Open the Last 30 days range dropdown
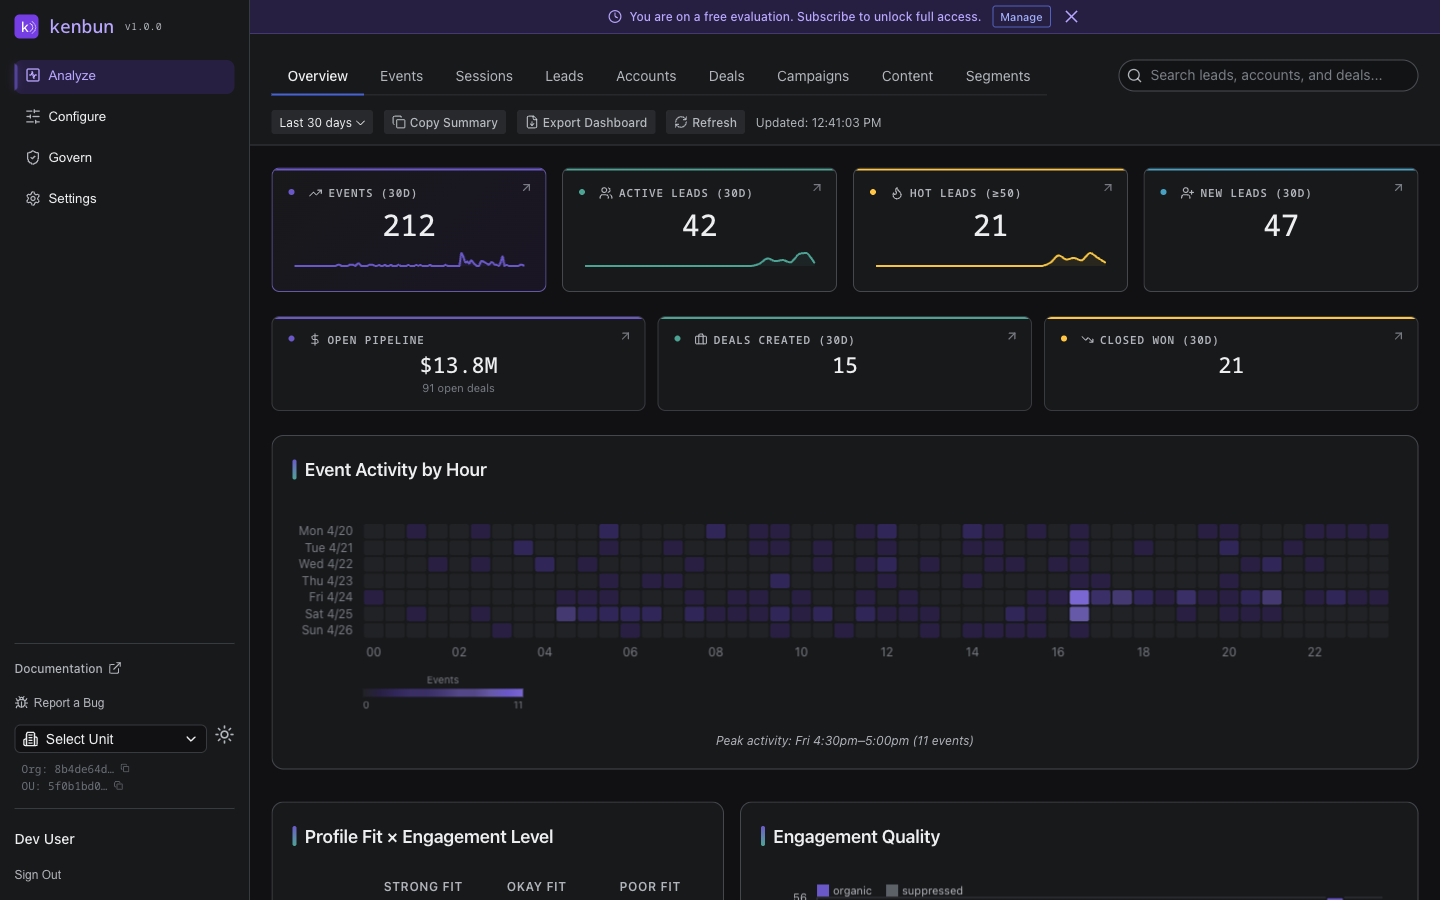1440x900 pixels. [x=322, y=122]
